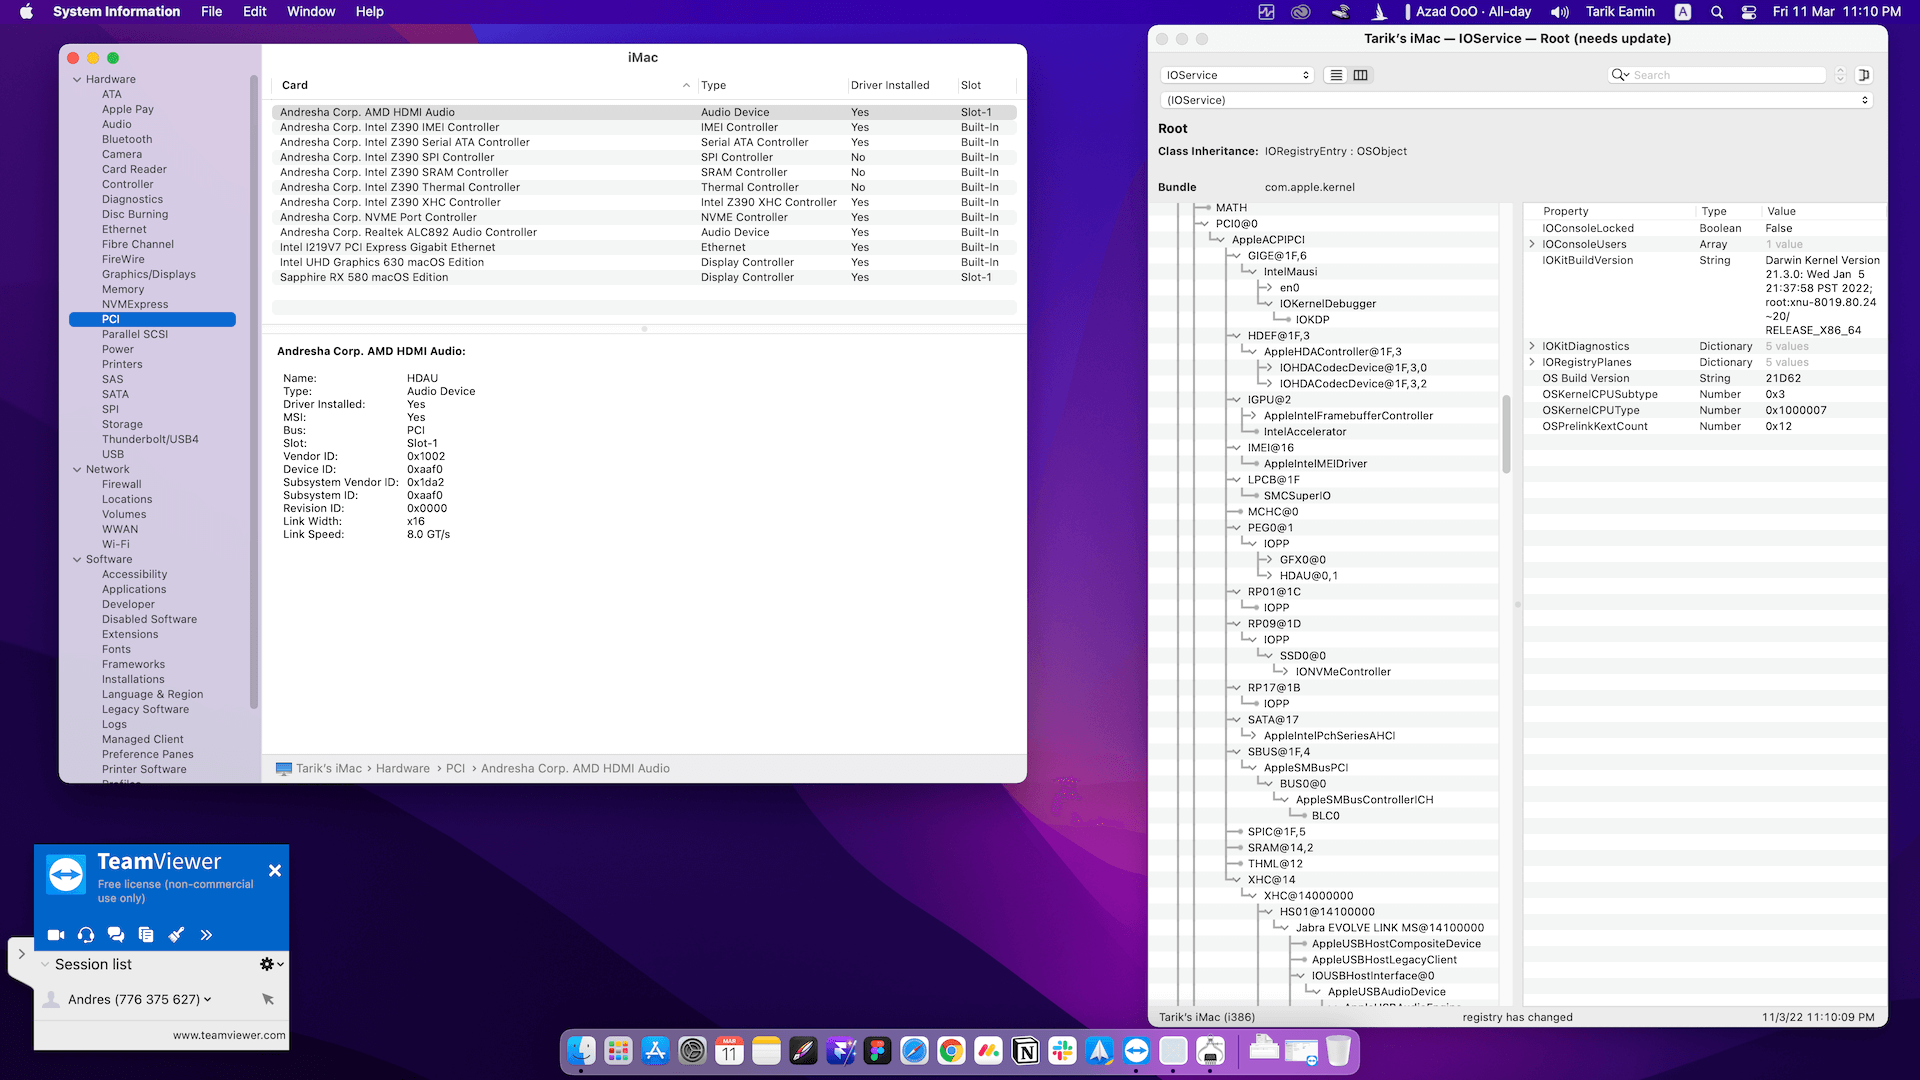Open TeamViewer whiteboard brush tool
1920x1080 pixels.
point(176,935)
